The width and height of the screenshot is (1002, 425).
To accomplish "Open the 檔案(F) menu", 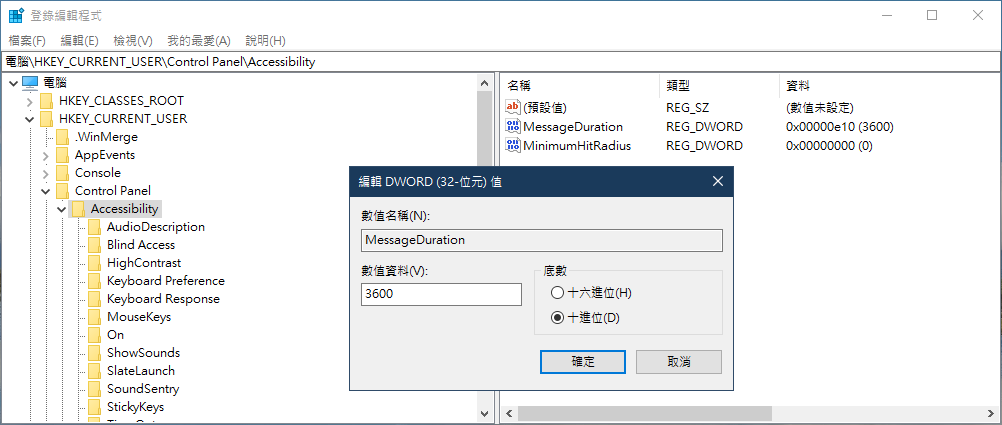I will (x=27, y=41).
